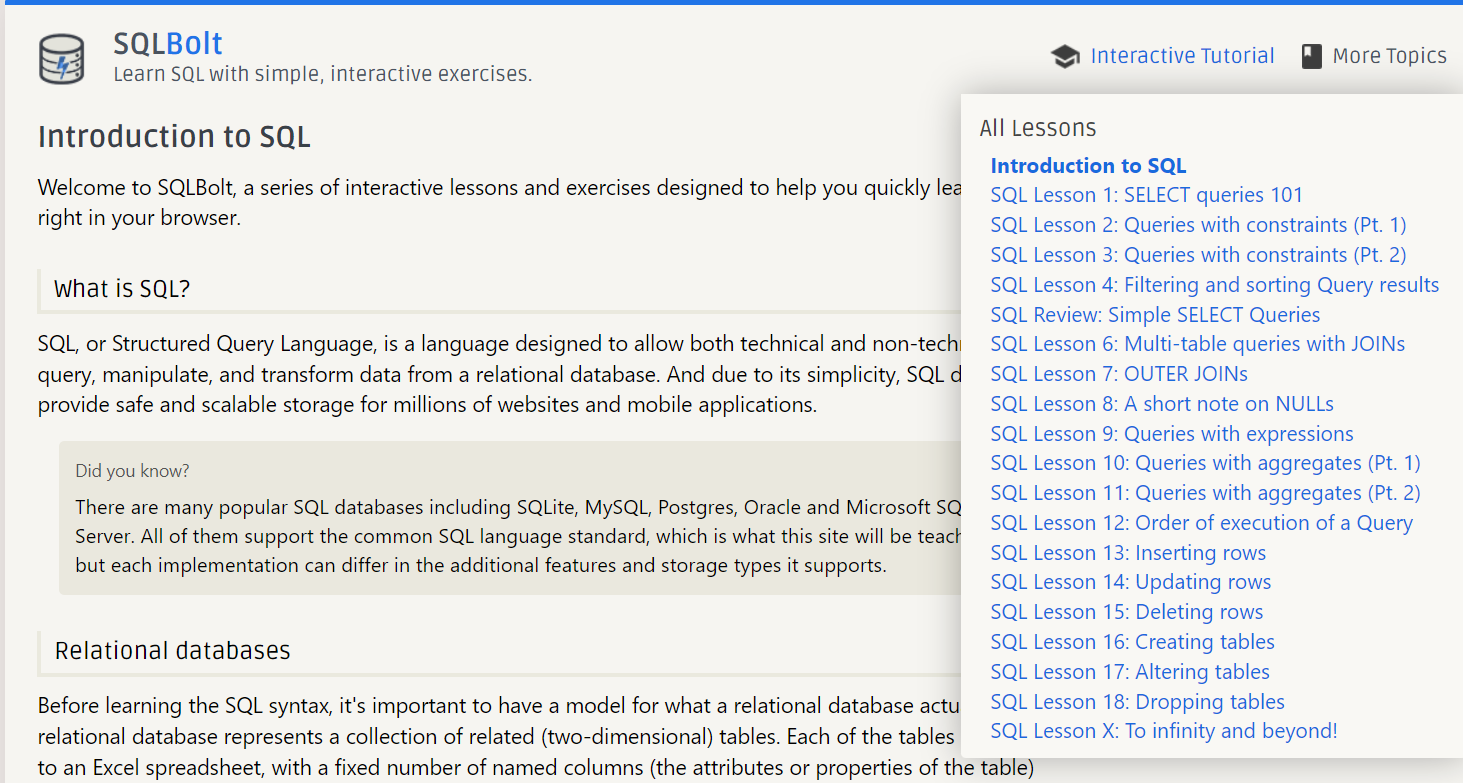
Task: Open SQL Lesson 15: Deleting rows
Action: pos(1127,612)
